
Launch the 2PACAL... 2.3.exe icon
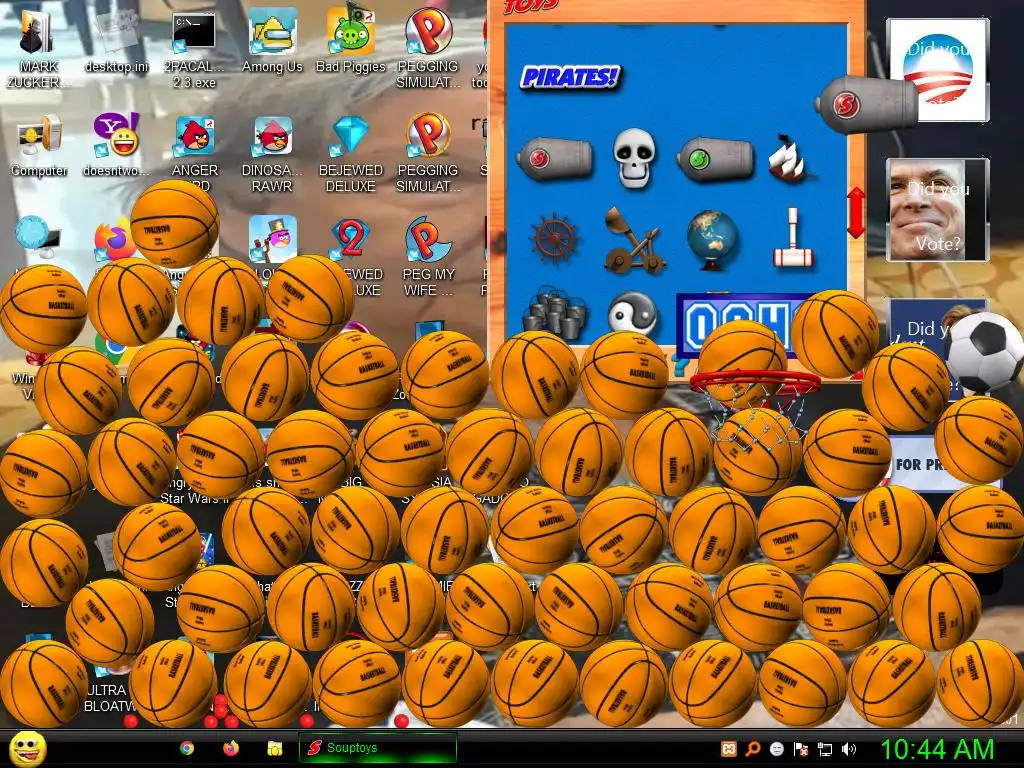click(194, 50)
